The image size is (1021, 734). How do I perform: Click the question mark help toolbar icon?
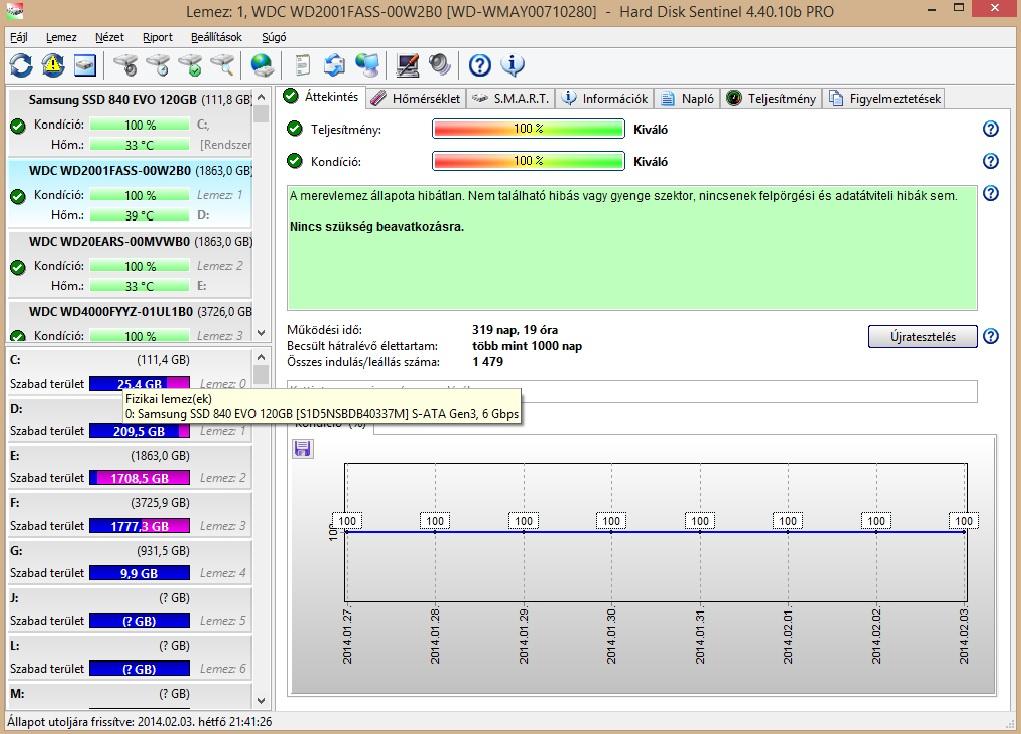pyautogui.click(x=480, y=65)
